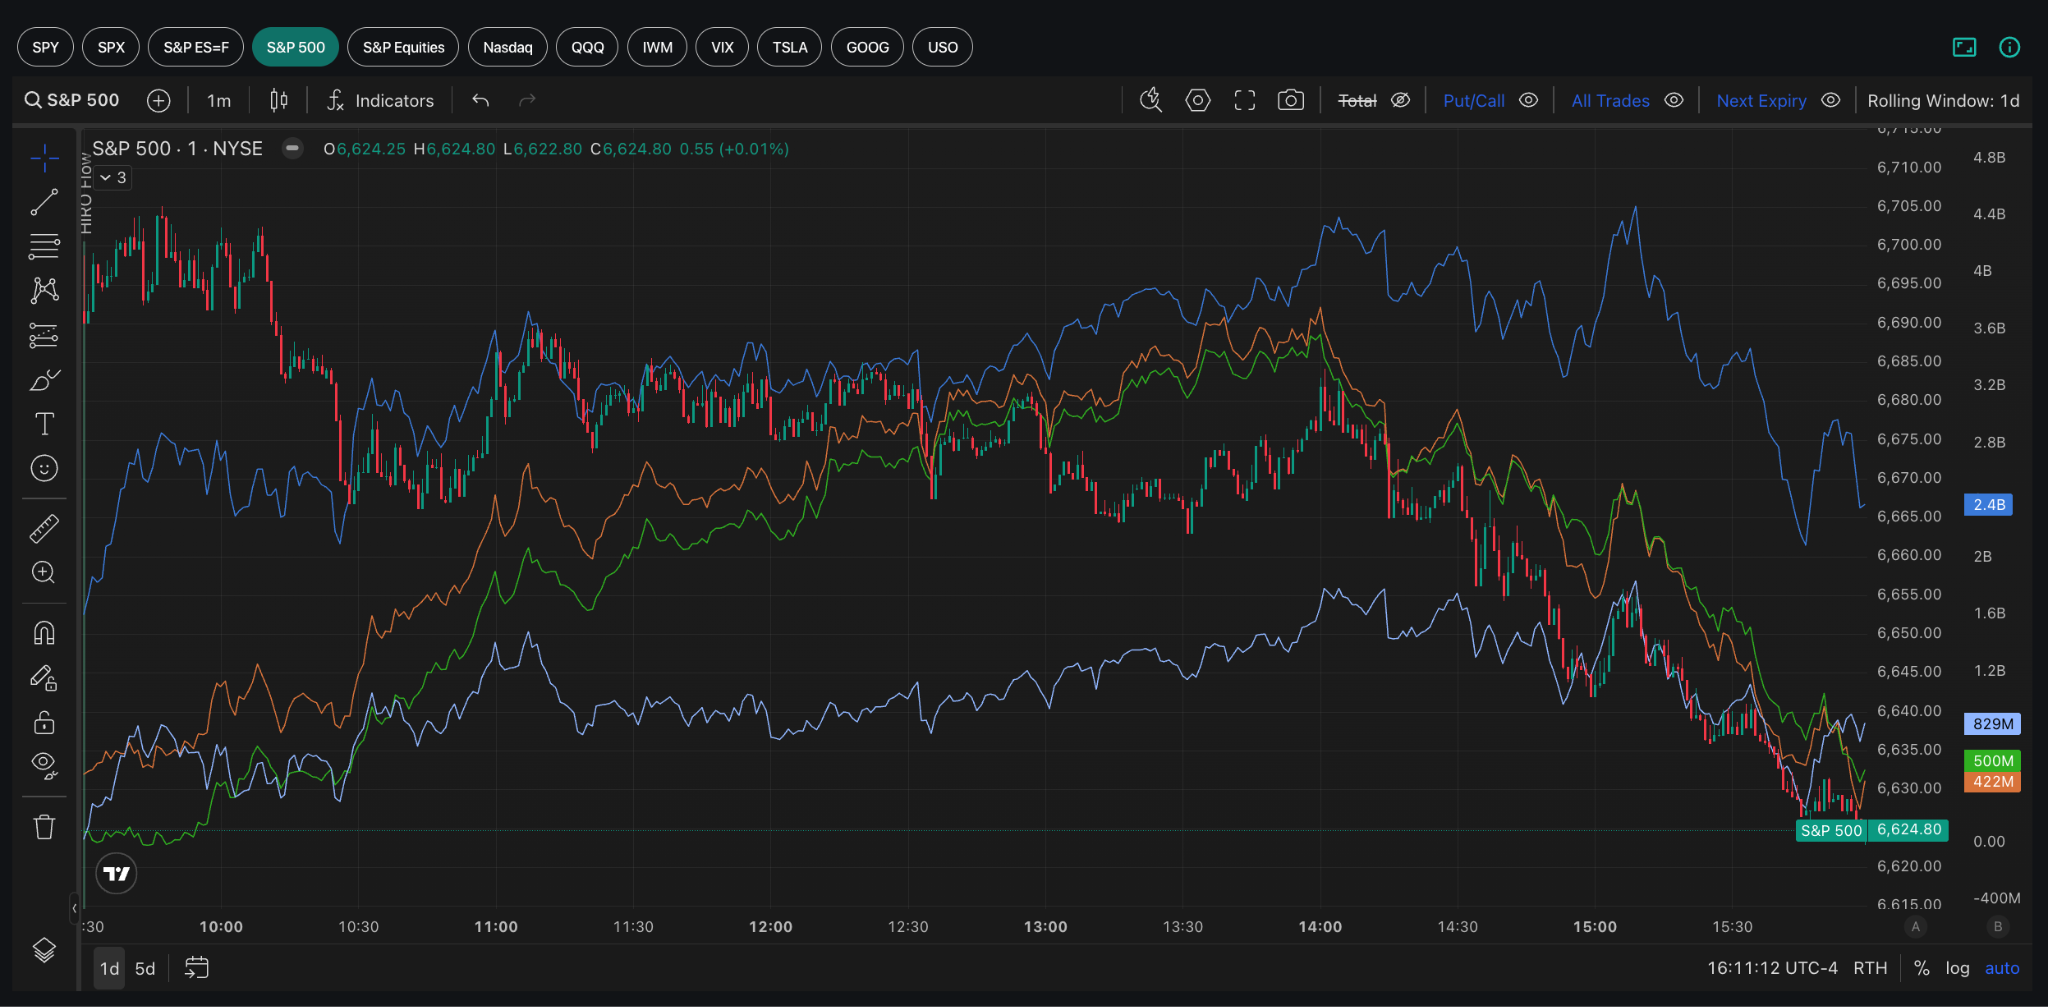Open the candlestick chart style menu

click(x=279, y=100)
